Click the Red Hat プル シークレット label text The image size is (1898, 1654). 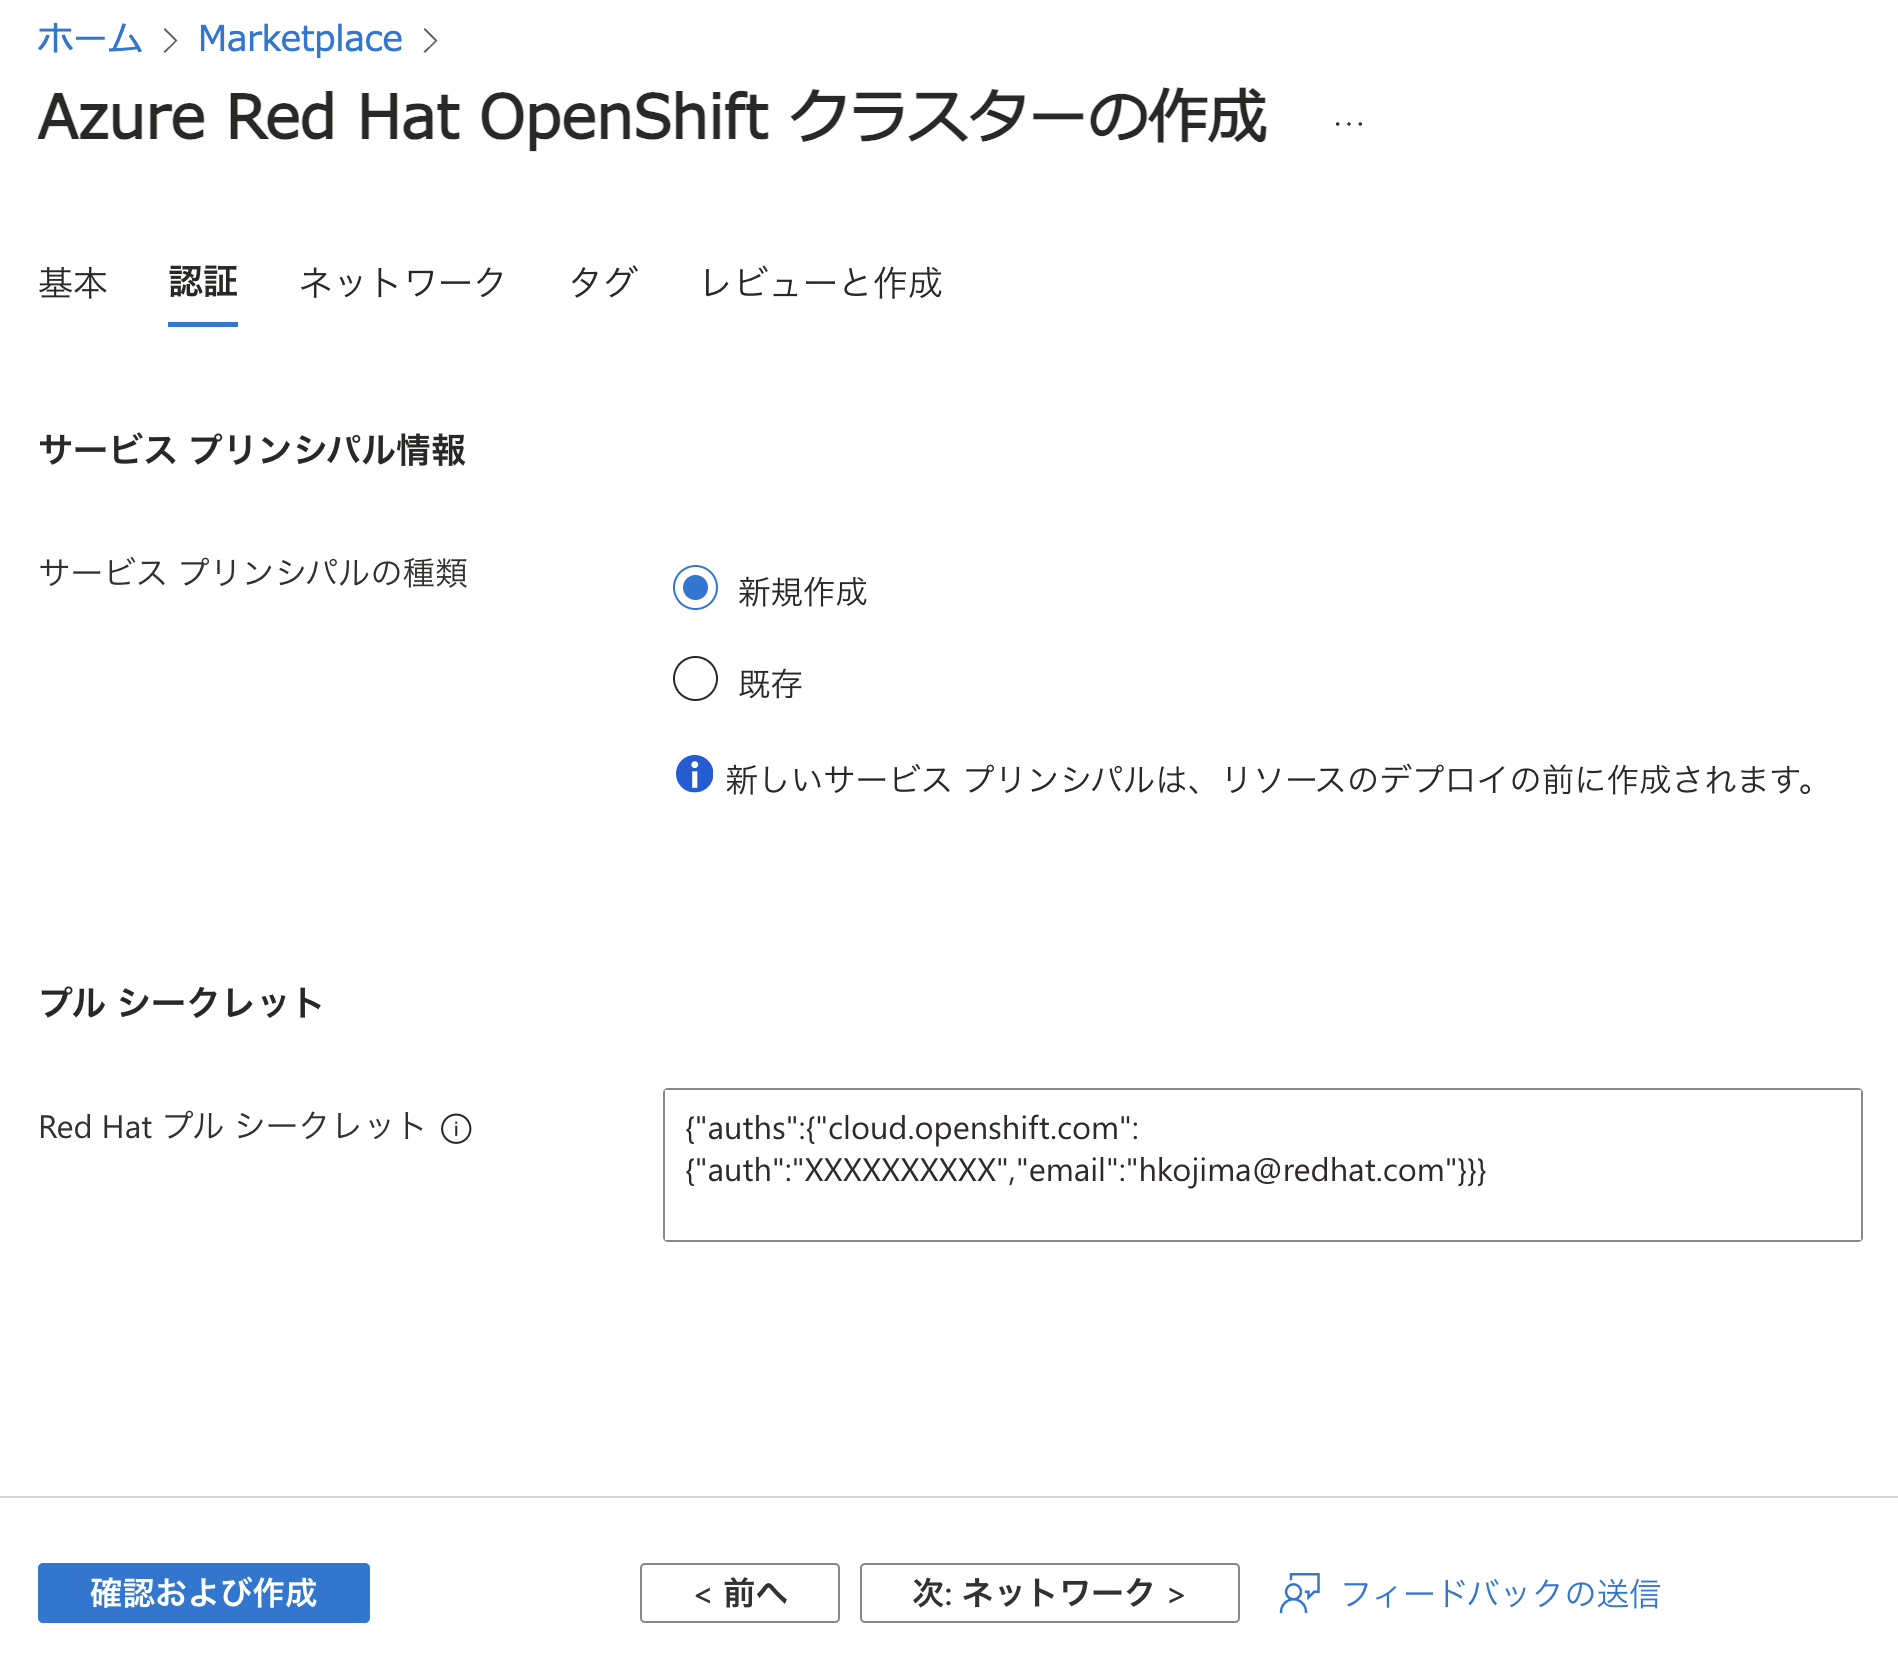click(x=232, y=1127)
